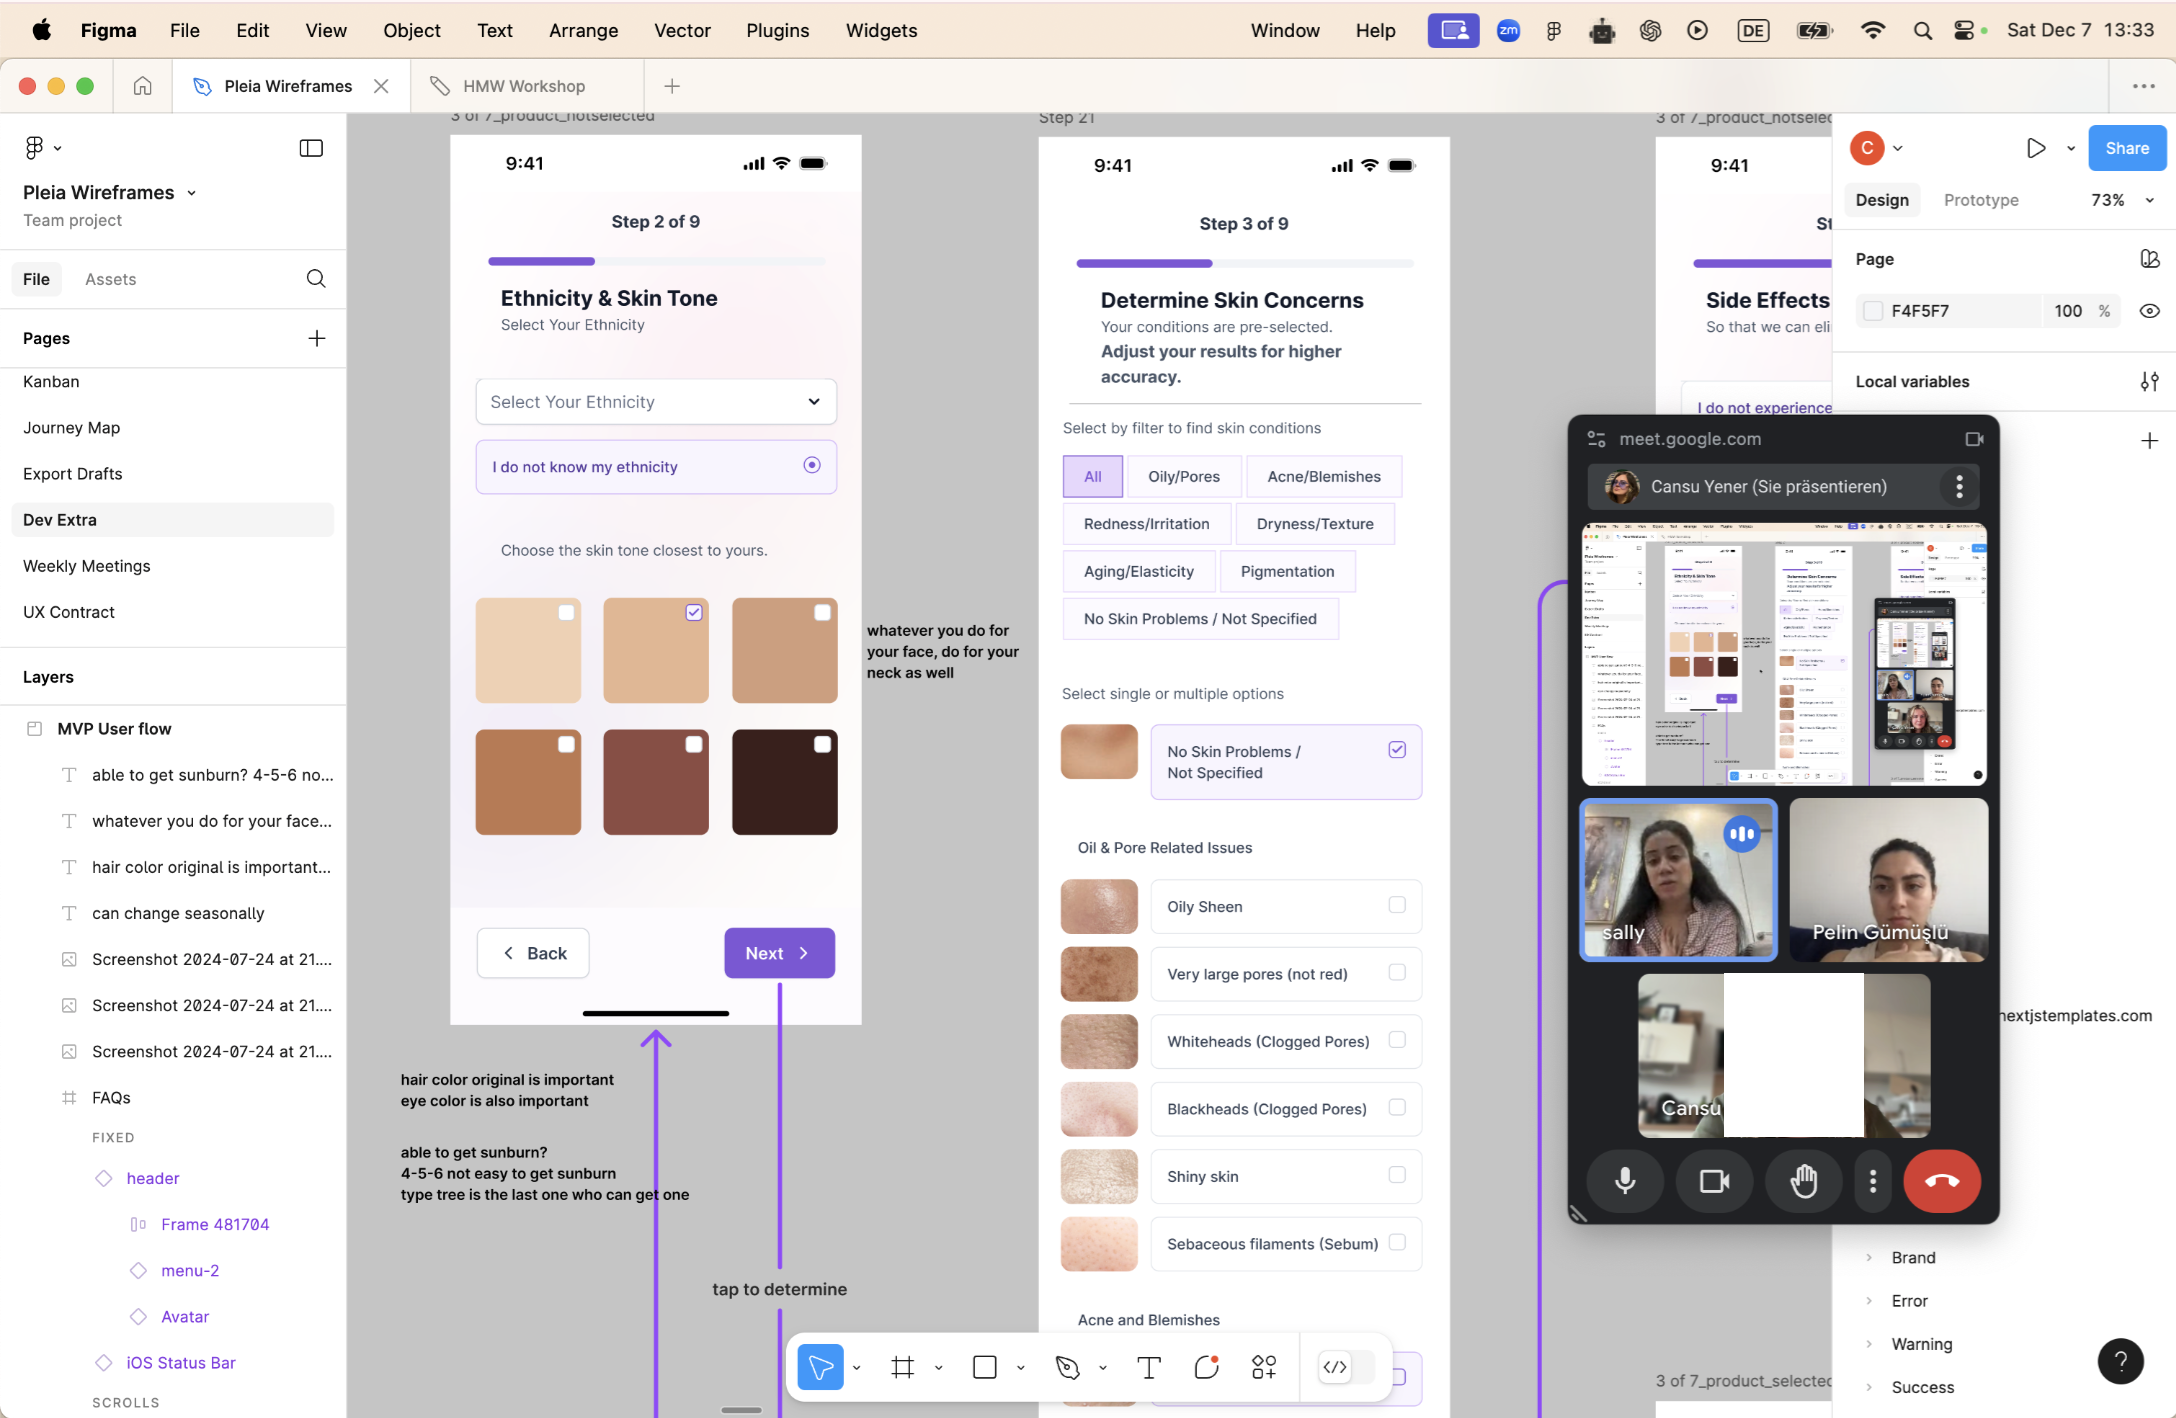Expand the Brand color styles group
This screenshot has height=1418, width=2176.
click(1869, 1258)
